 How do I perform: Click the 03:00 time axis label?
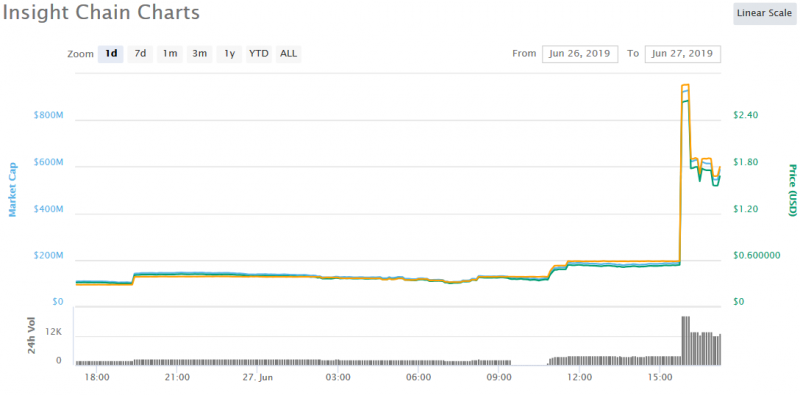point(338,378)
